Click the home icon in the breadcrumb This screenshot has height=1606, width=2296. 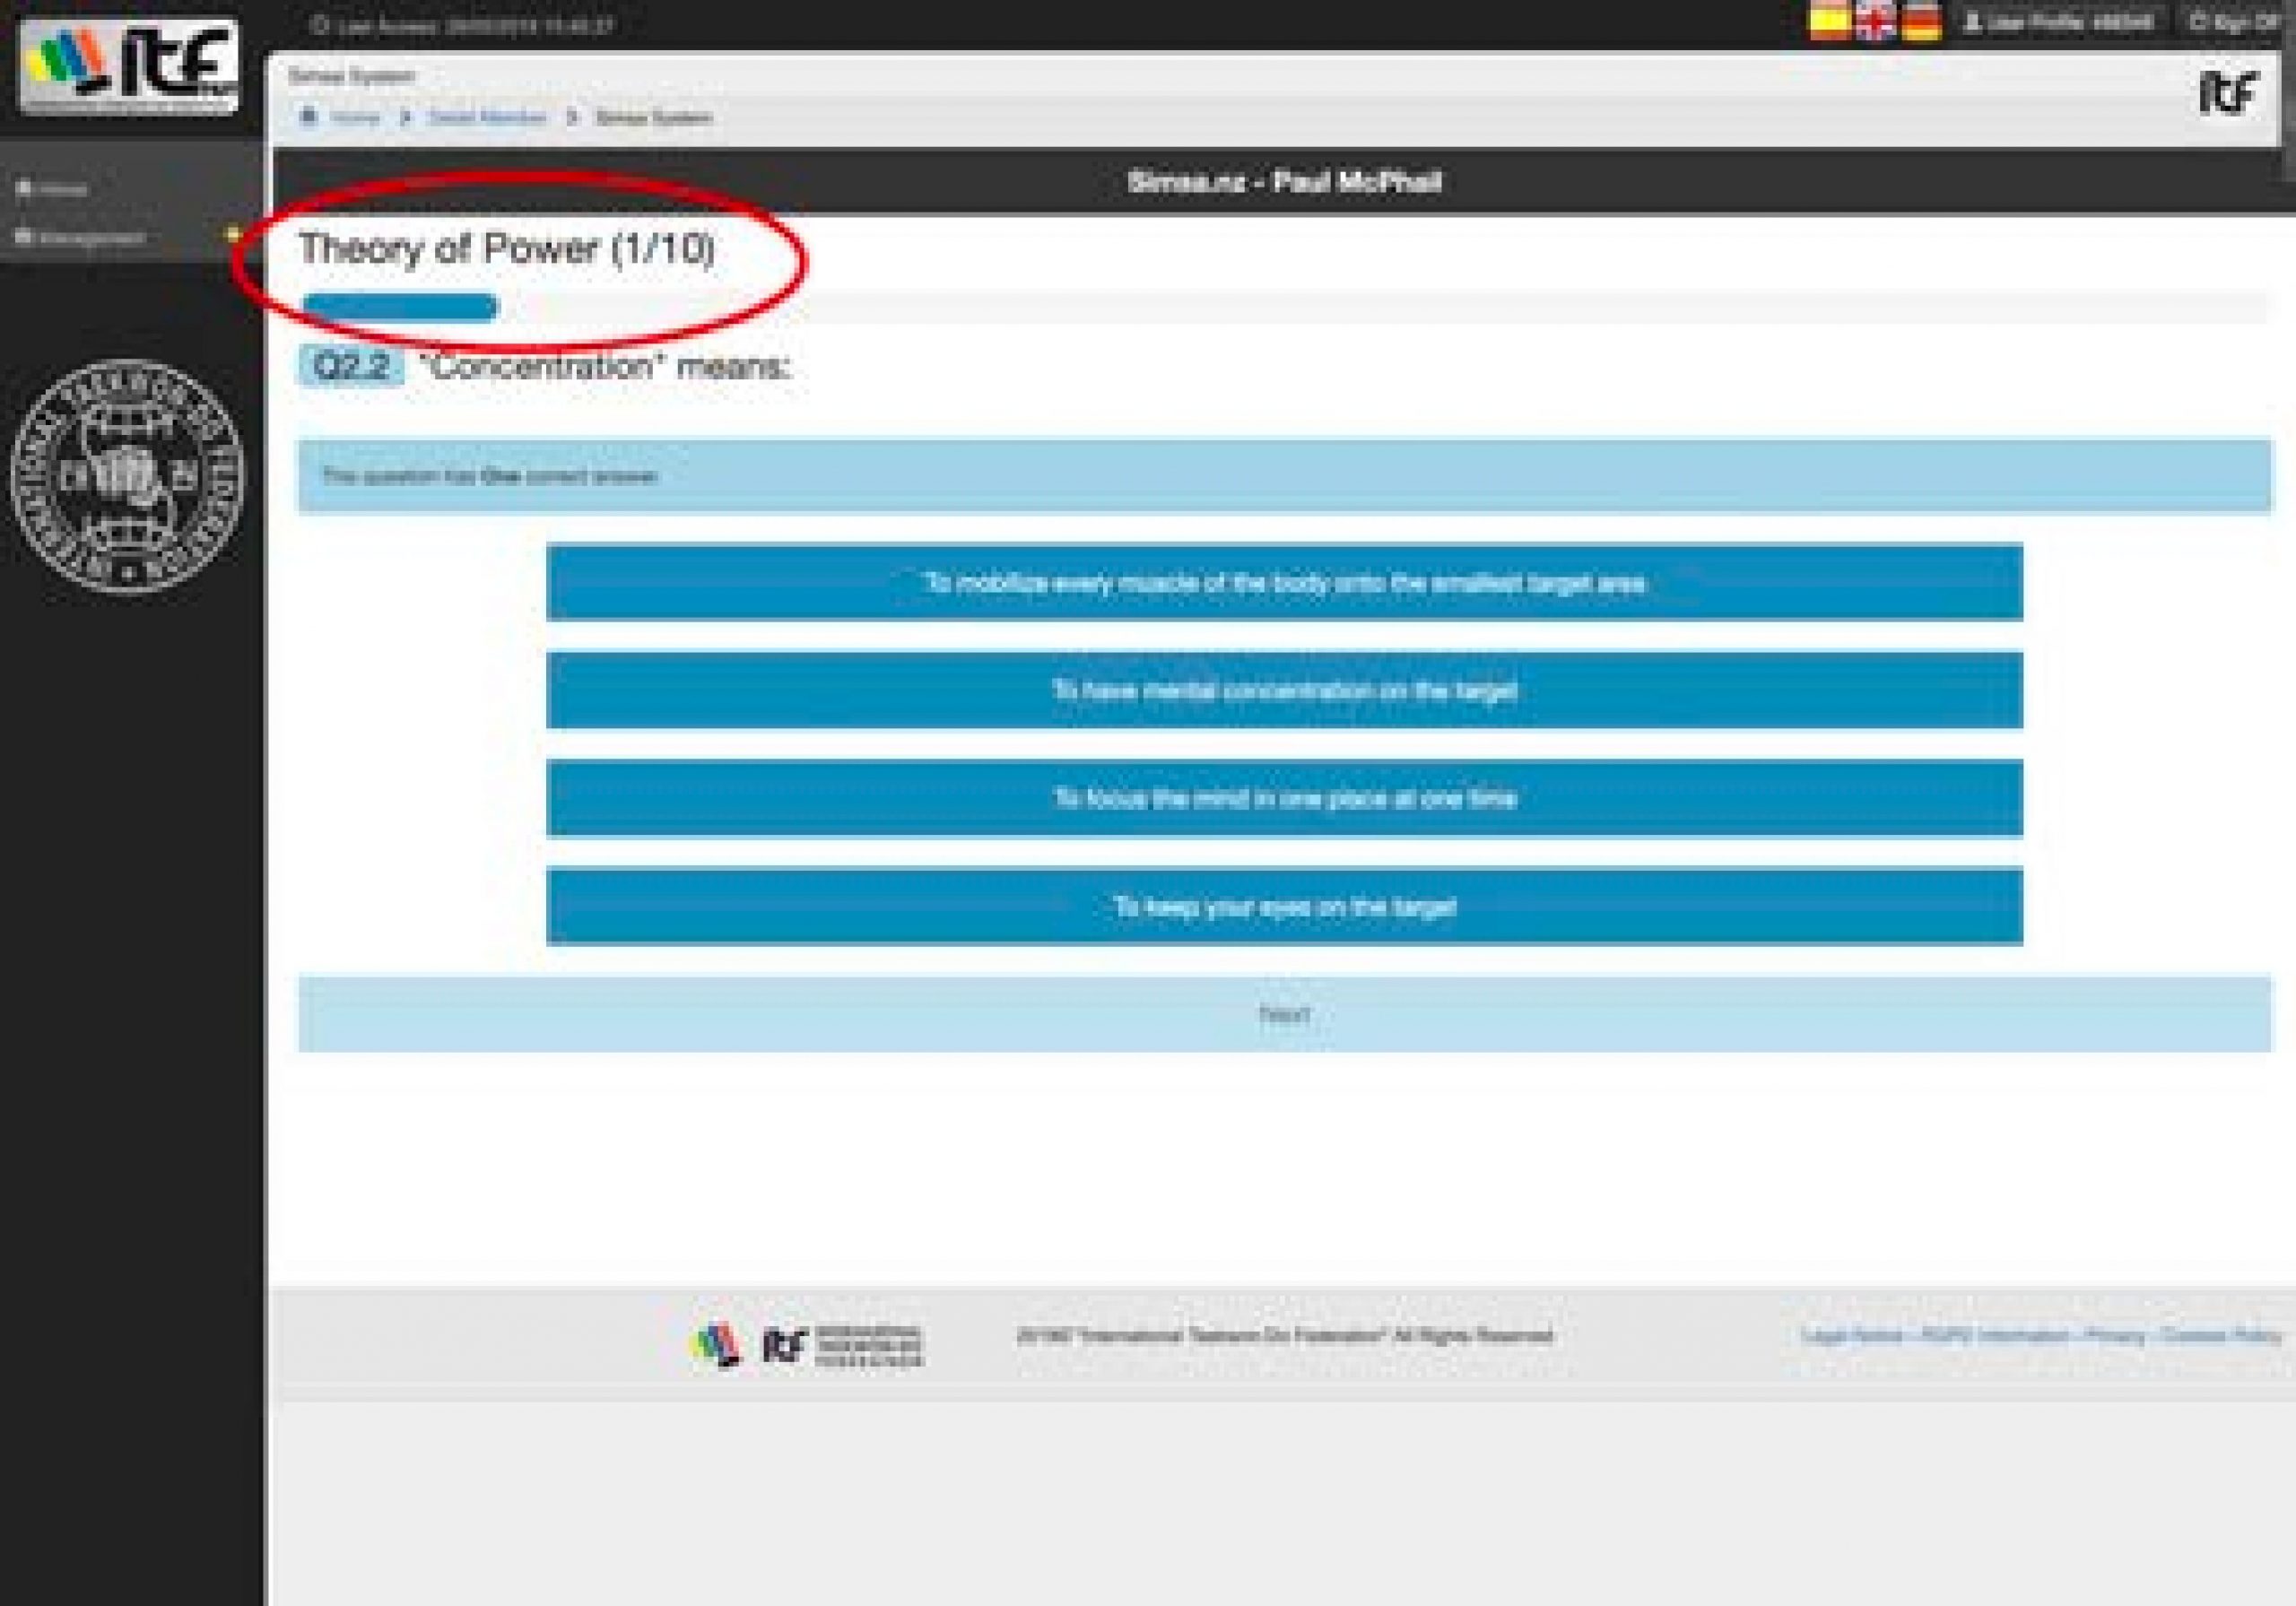click(309, 117)
